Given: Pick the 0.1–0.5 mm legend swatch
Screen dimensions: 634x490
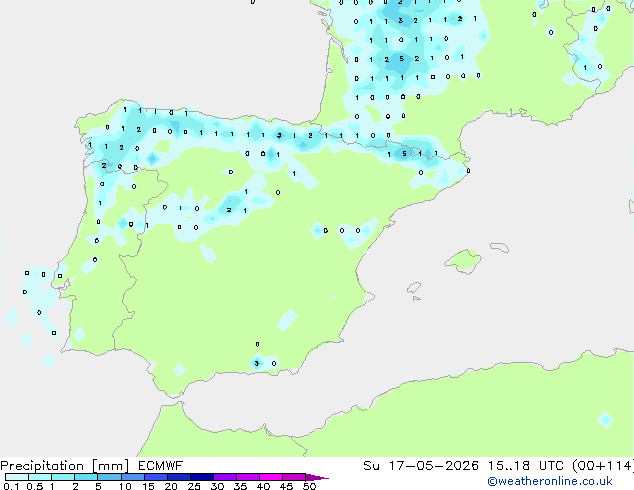Looking at the screenshot, I should pyautogui.click(x=17, y=477).
